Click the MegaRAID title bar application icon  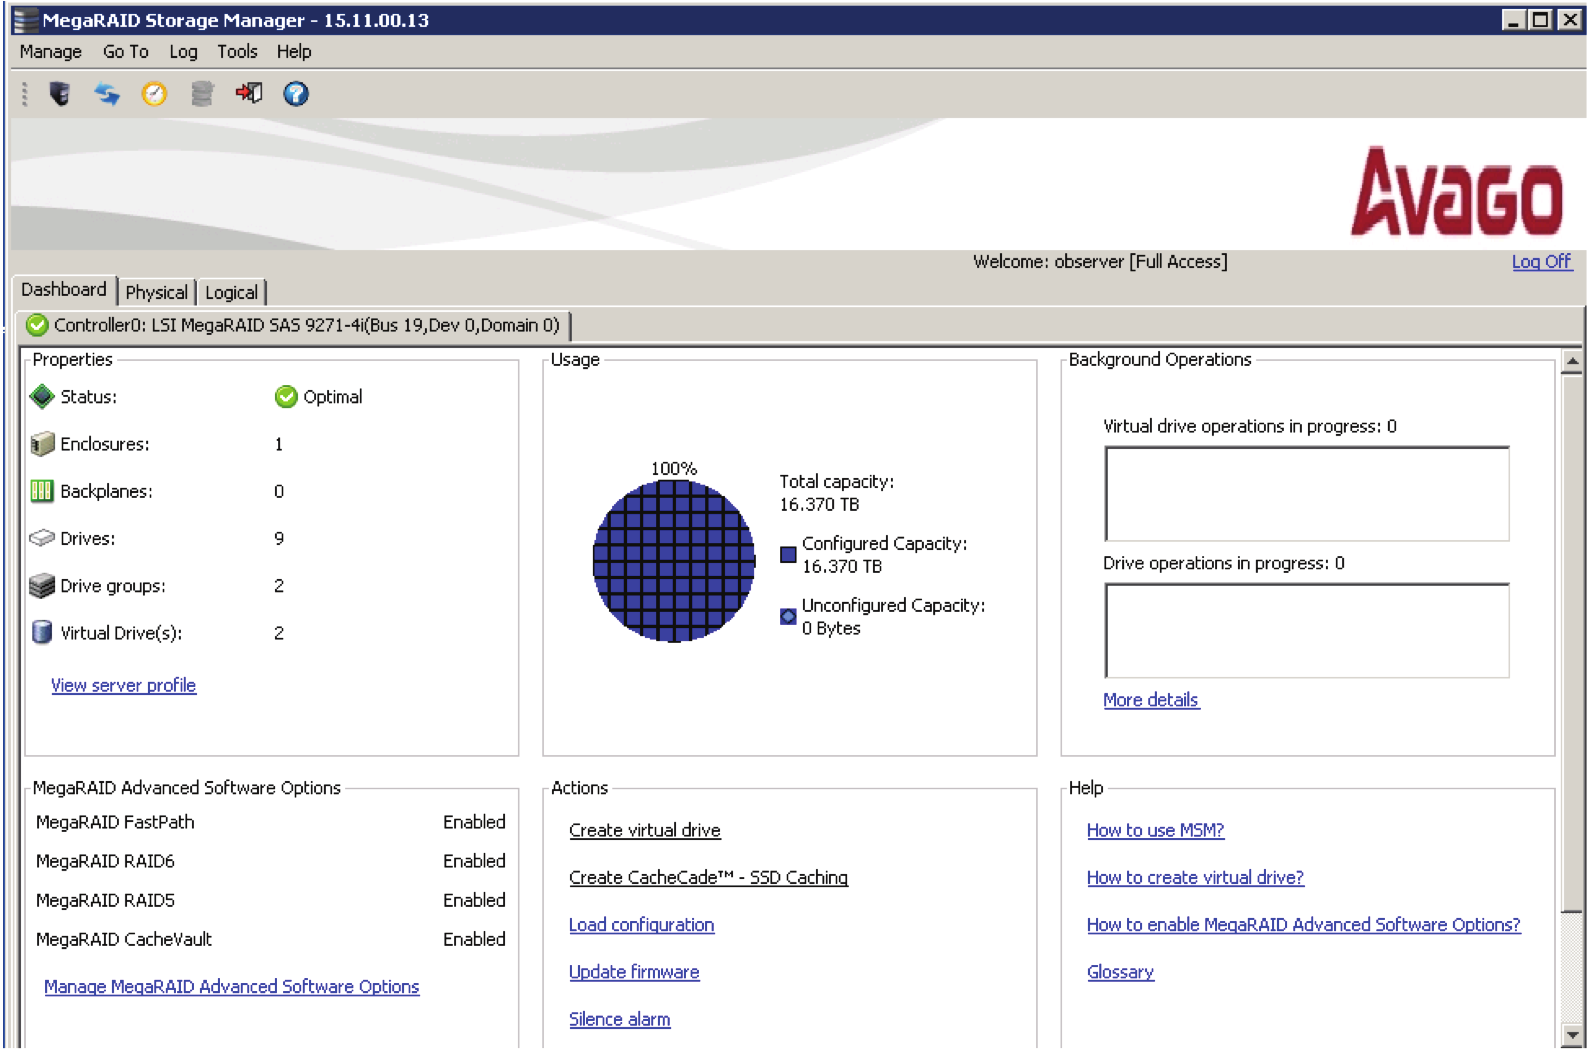(x=25, y=20)
